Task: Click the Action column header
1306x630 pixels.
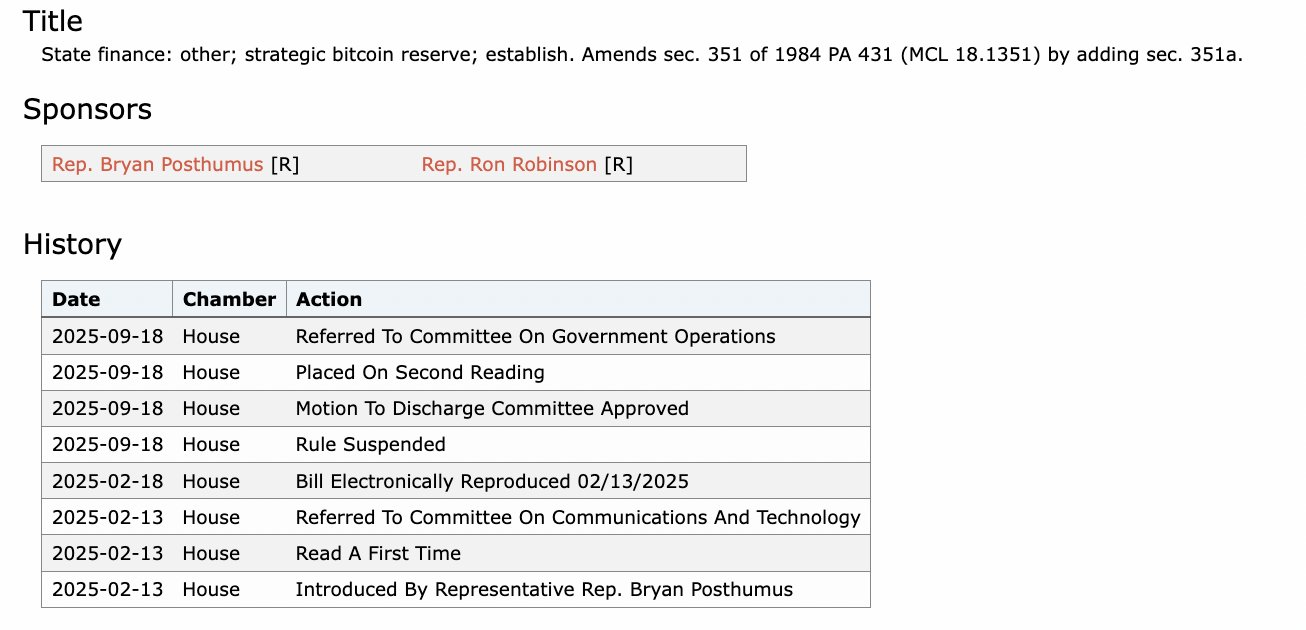Action: click(329, 299)
